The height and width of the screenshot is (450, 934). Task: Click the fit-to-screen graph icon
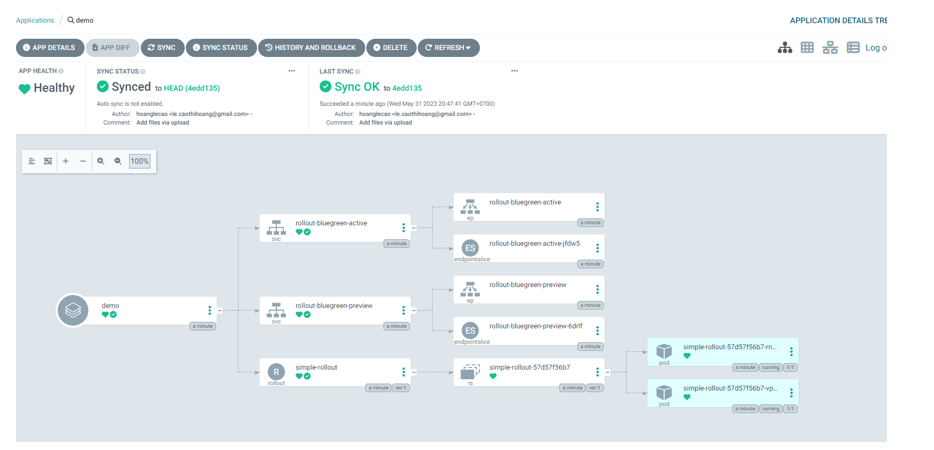[48, 161]
